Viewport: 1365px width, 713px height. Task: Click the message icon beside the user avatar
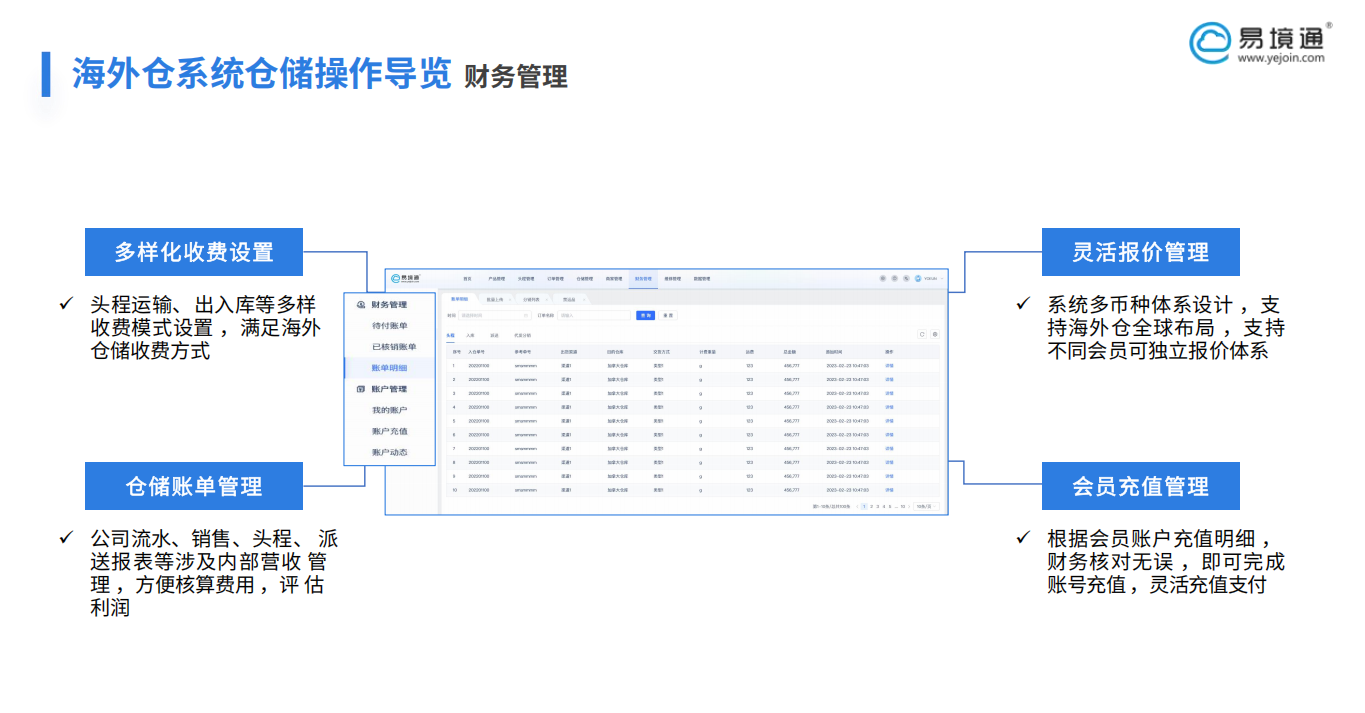coord(906,278)
